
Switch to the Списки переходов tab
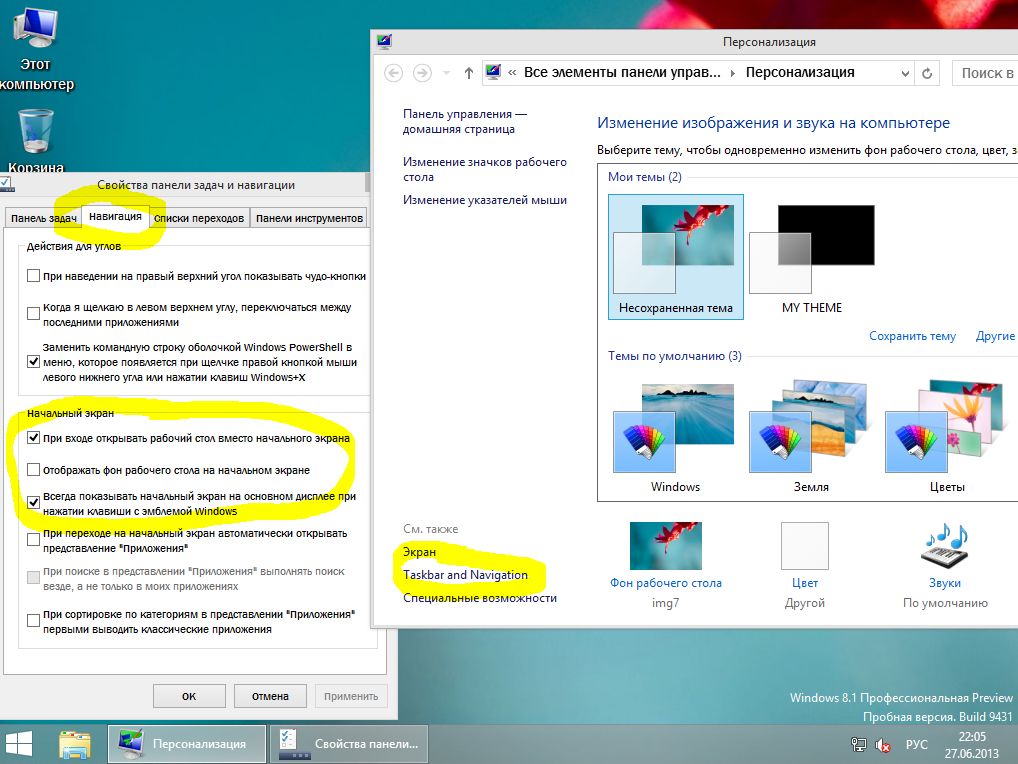[198, 218]
